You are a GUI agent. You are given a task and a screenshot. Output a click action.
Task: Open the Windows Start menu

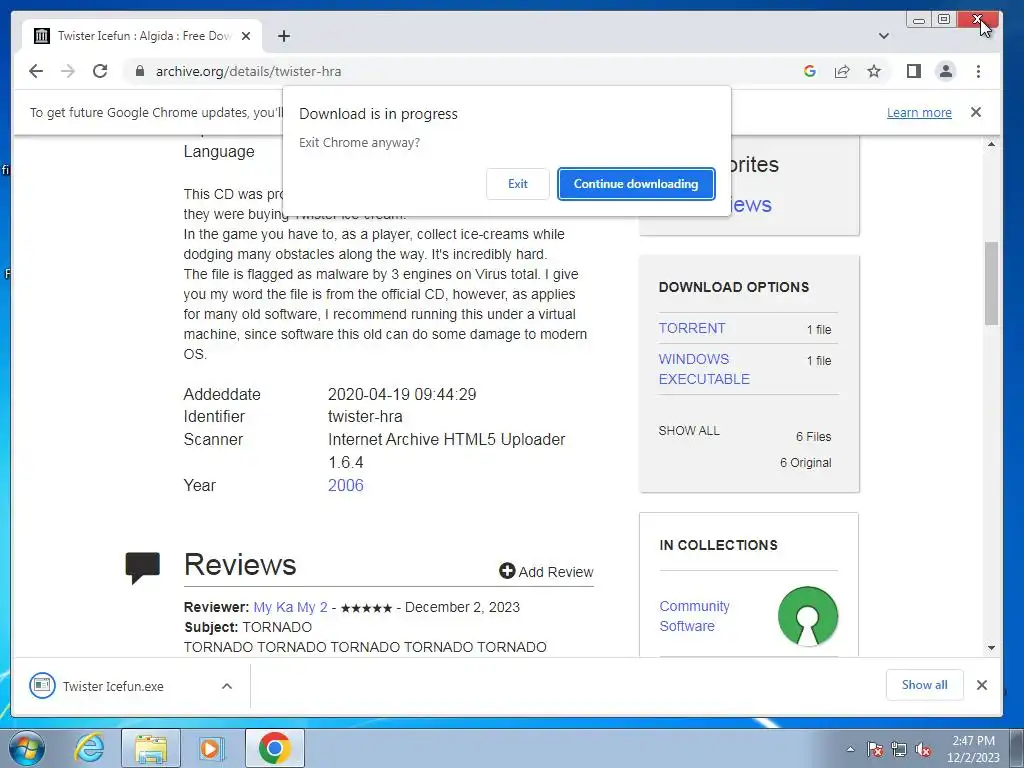27,748
